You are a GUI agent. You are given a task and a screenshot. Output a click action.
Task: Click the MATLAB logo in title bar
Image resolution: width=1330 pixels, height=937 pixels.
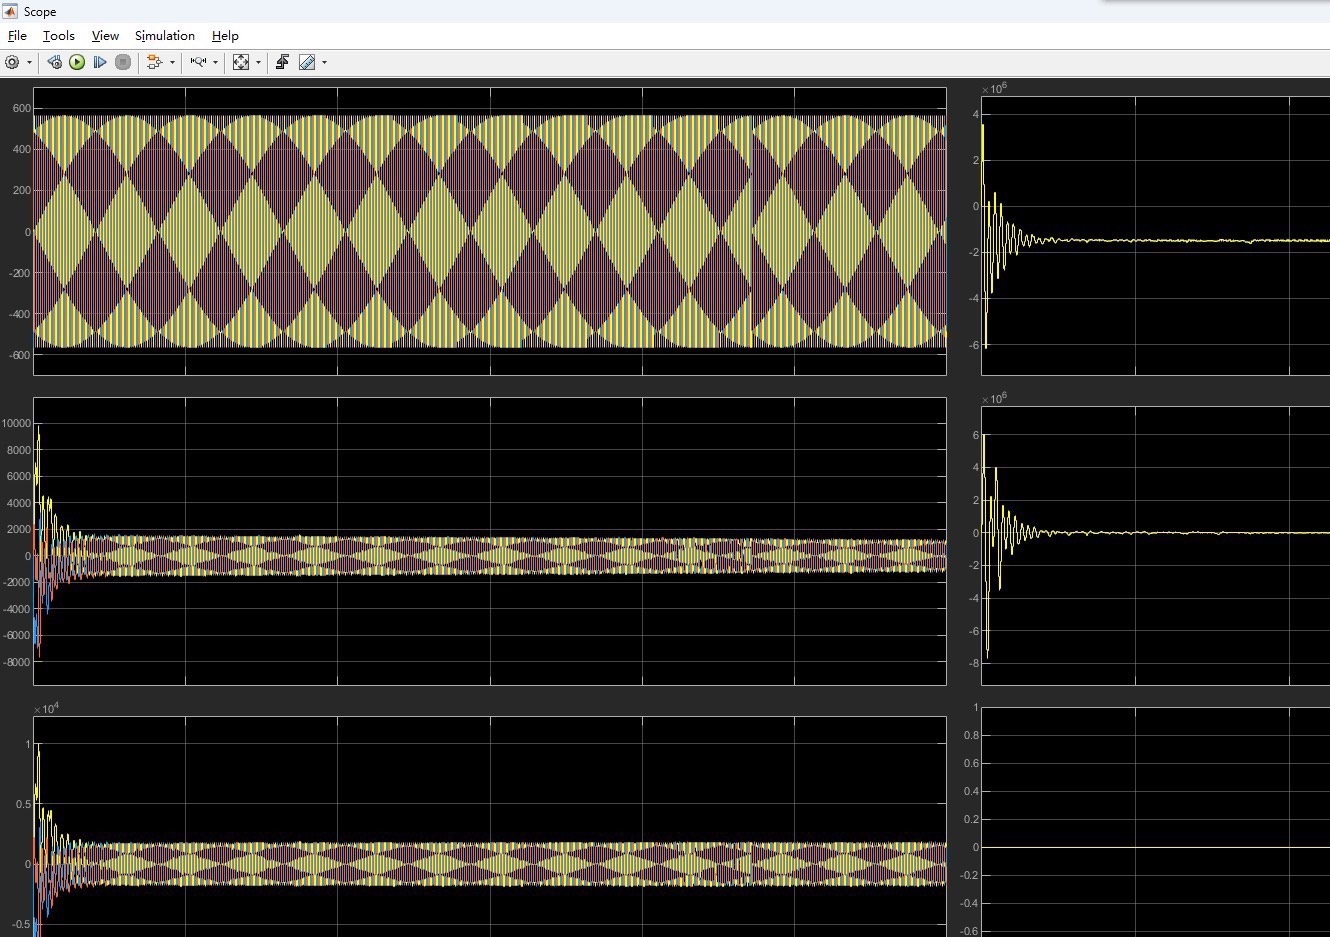[x=11, y=11]
